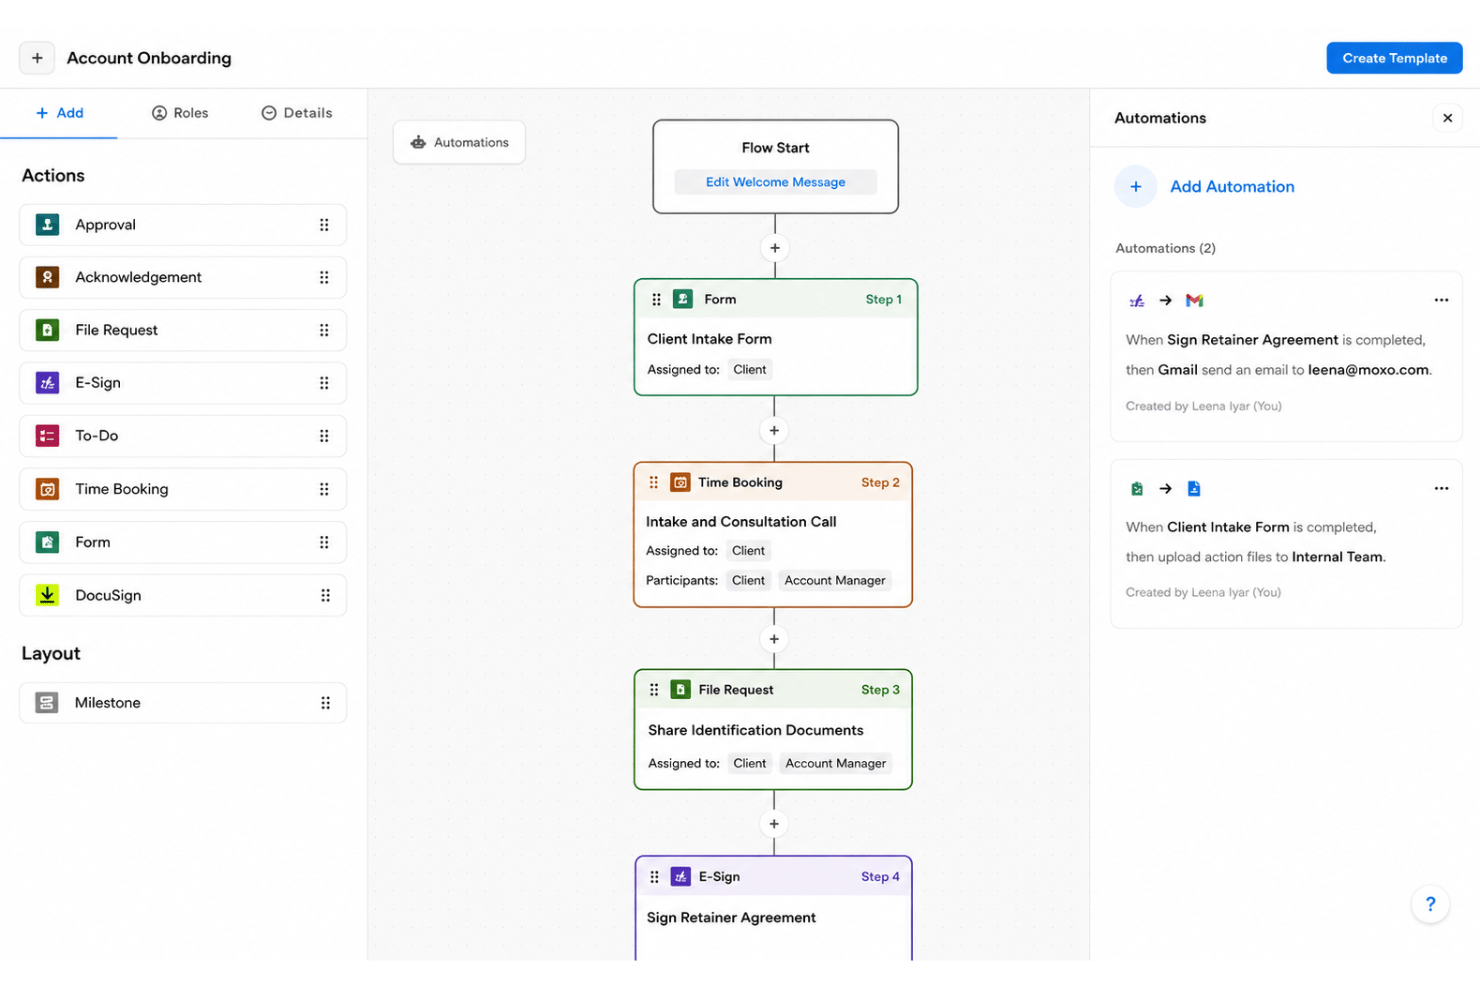Click the Account Onboarding title

pyautogui.click(x=149, y=58)
